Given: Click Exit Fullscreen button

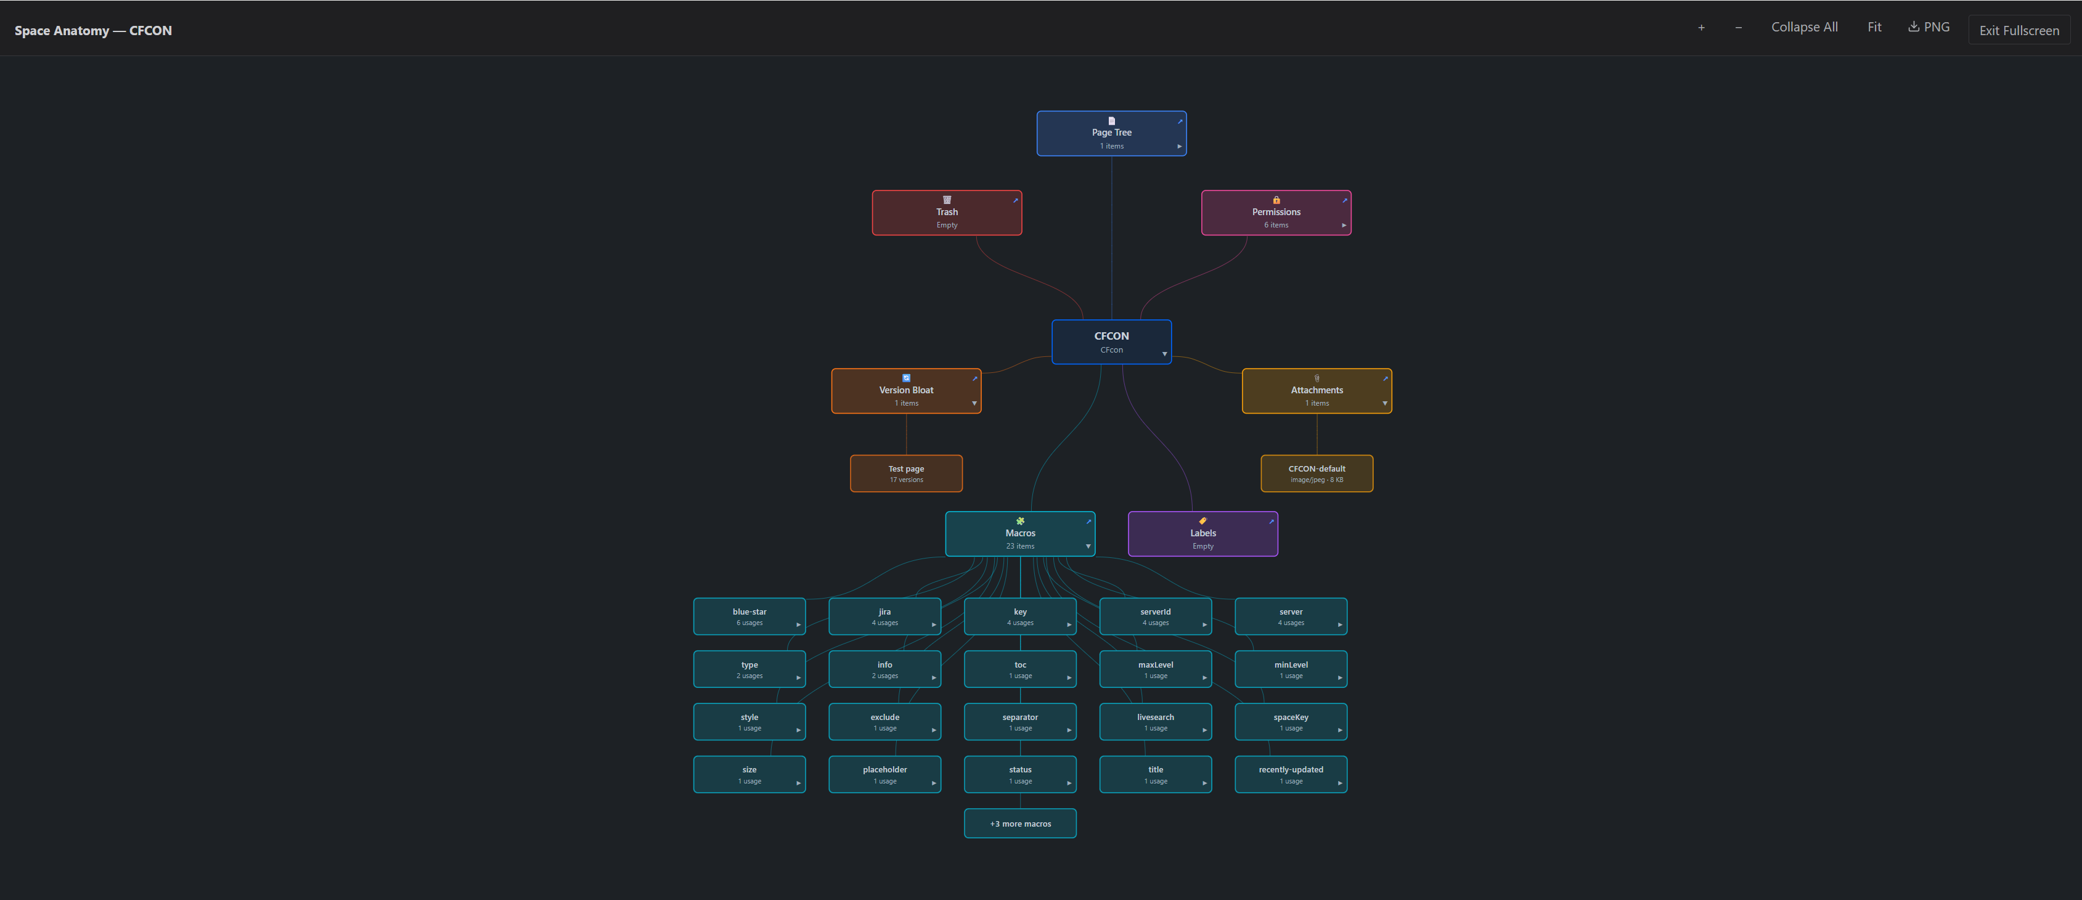Looking at the screenshot, I should pos(2019,30).
